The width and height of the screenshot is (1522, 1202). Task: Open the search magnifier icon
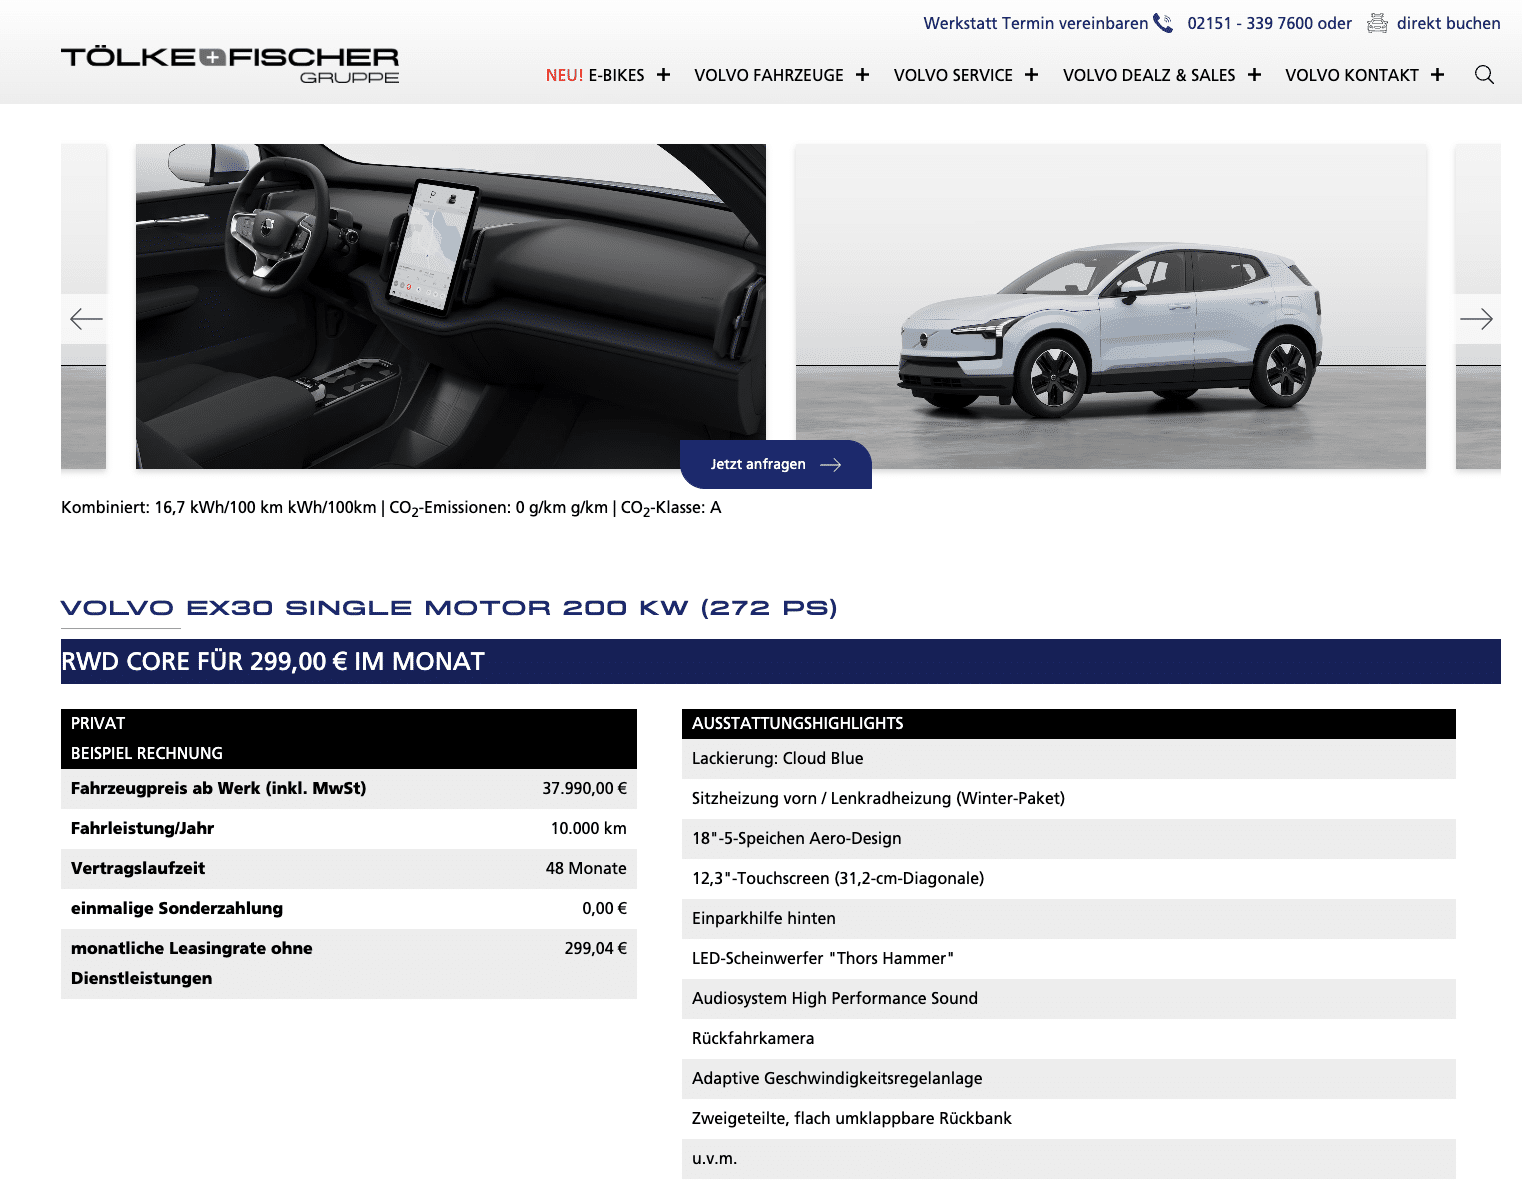coord(1484,75)
